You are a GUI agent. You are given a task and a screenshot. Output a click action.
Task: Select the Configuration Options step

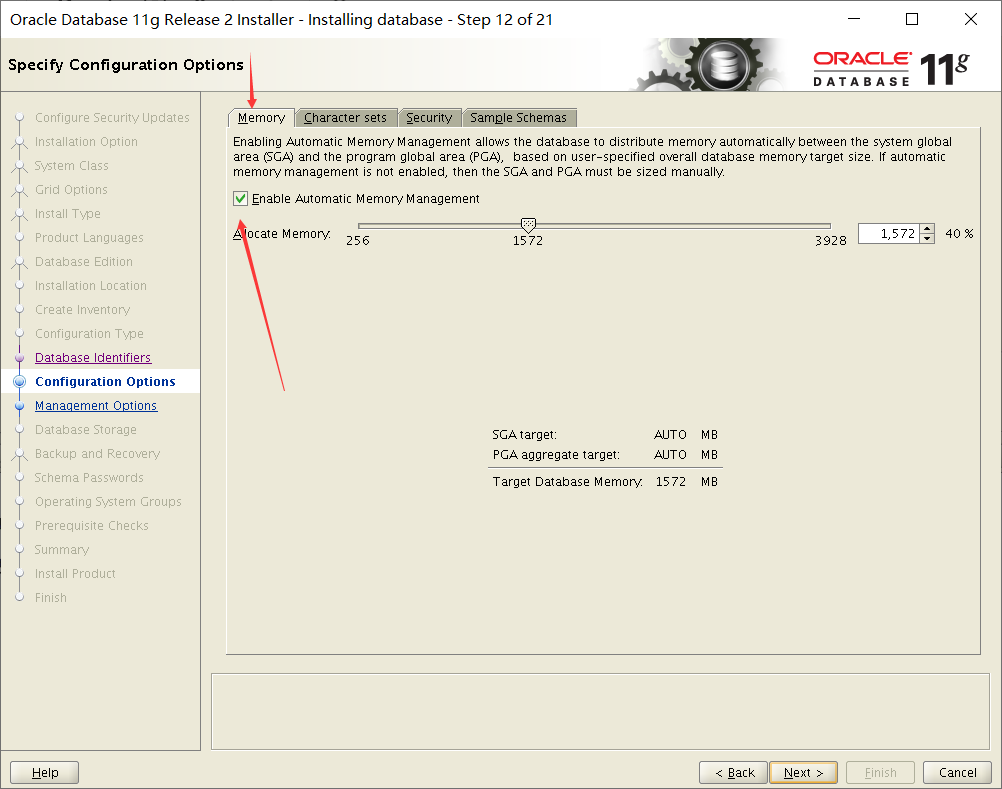point(105,381)
